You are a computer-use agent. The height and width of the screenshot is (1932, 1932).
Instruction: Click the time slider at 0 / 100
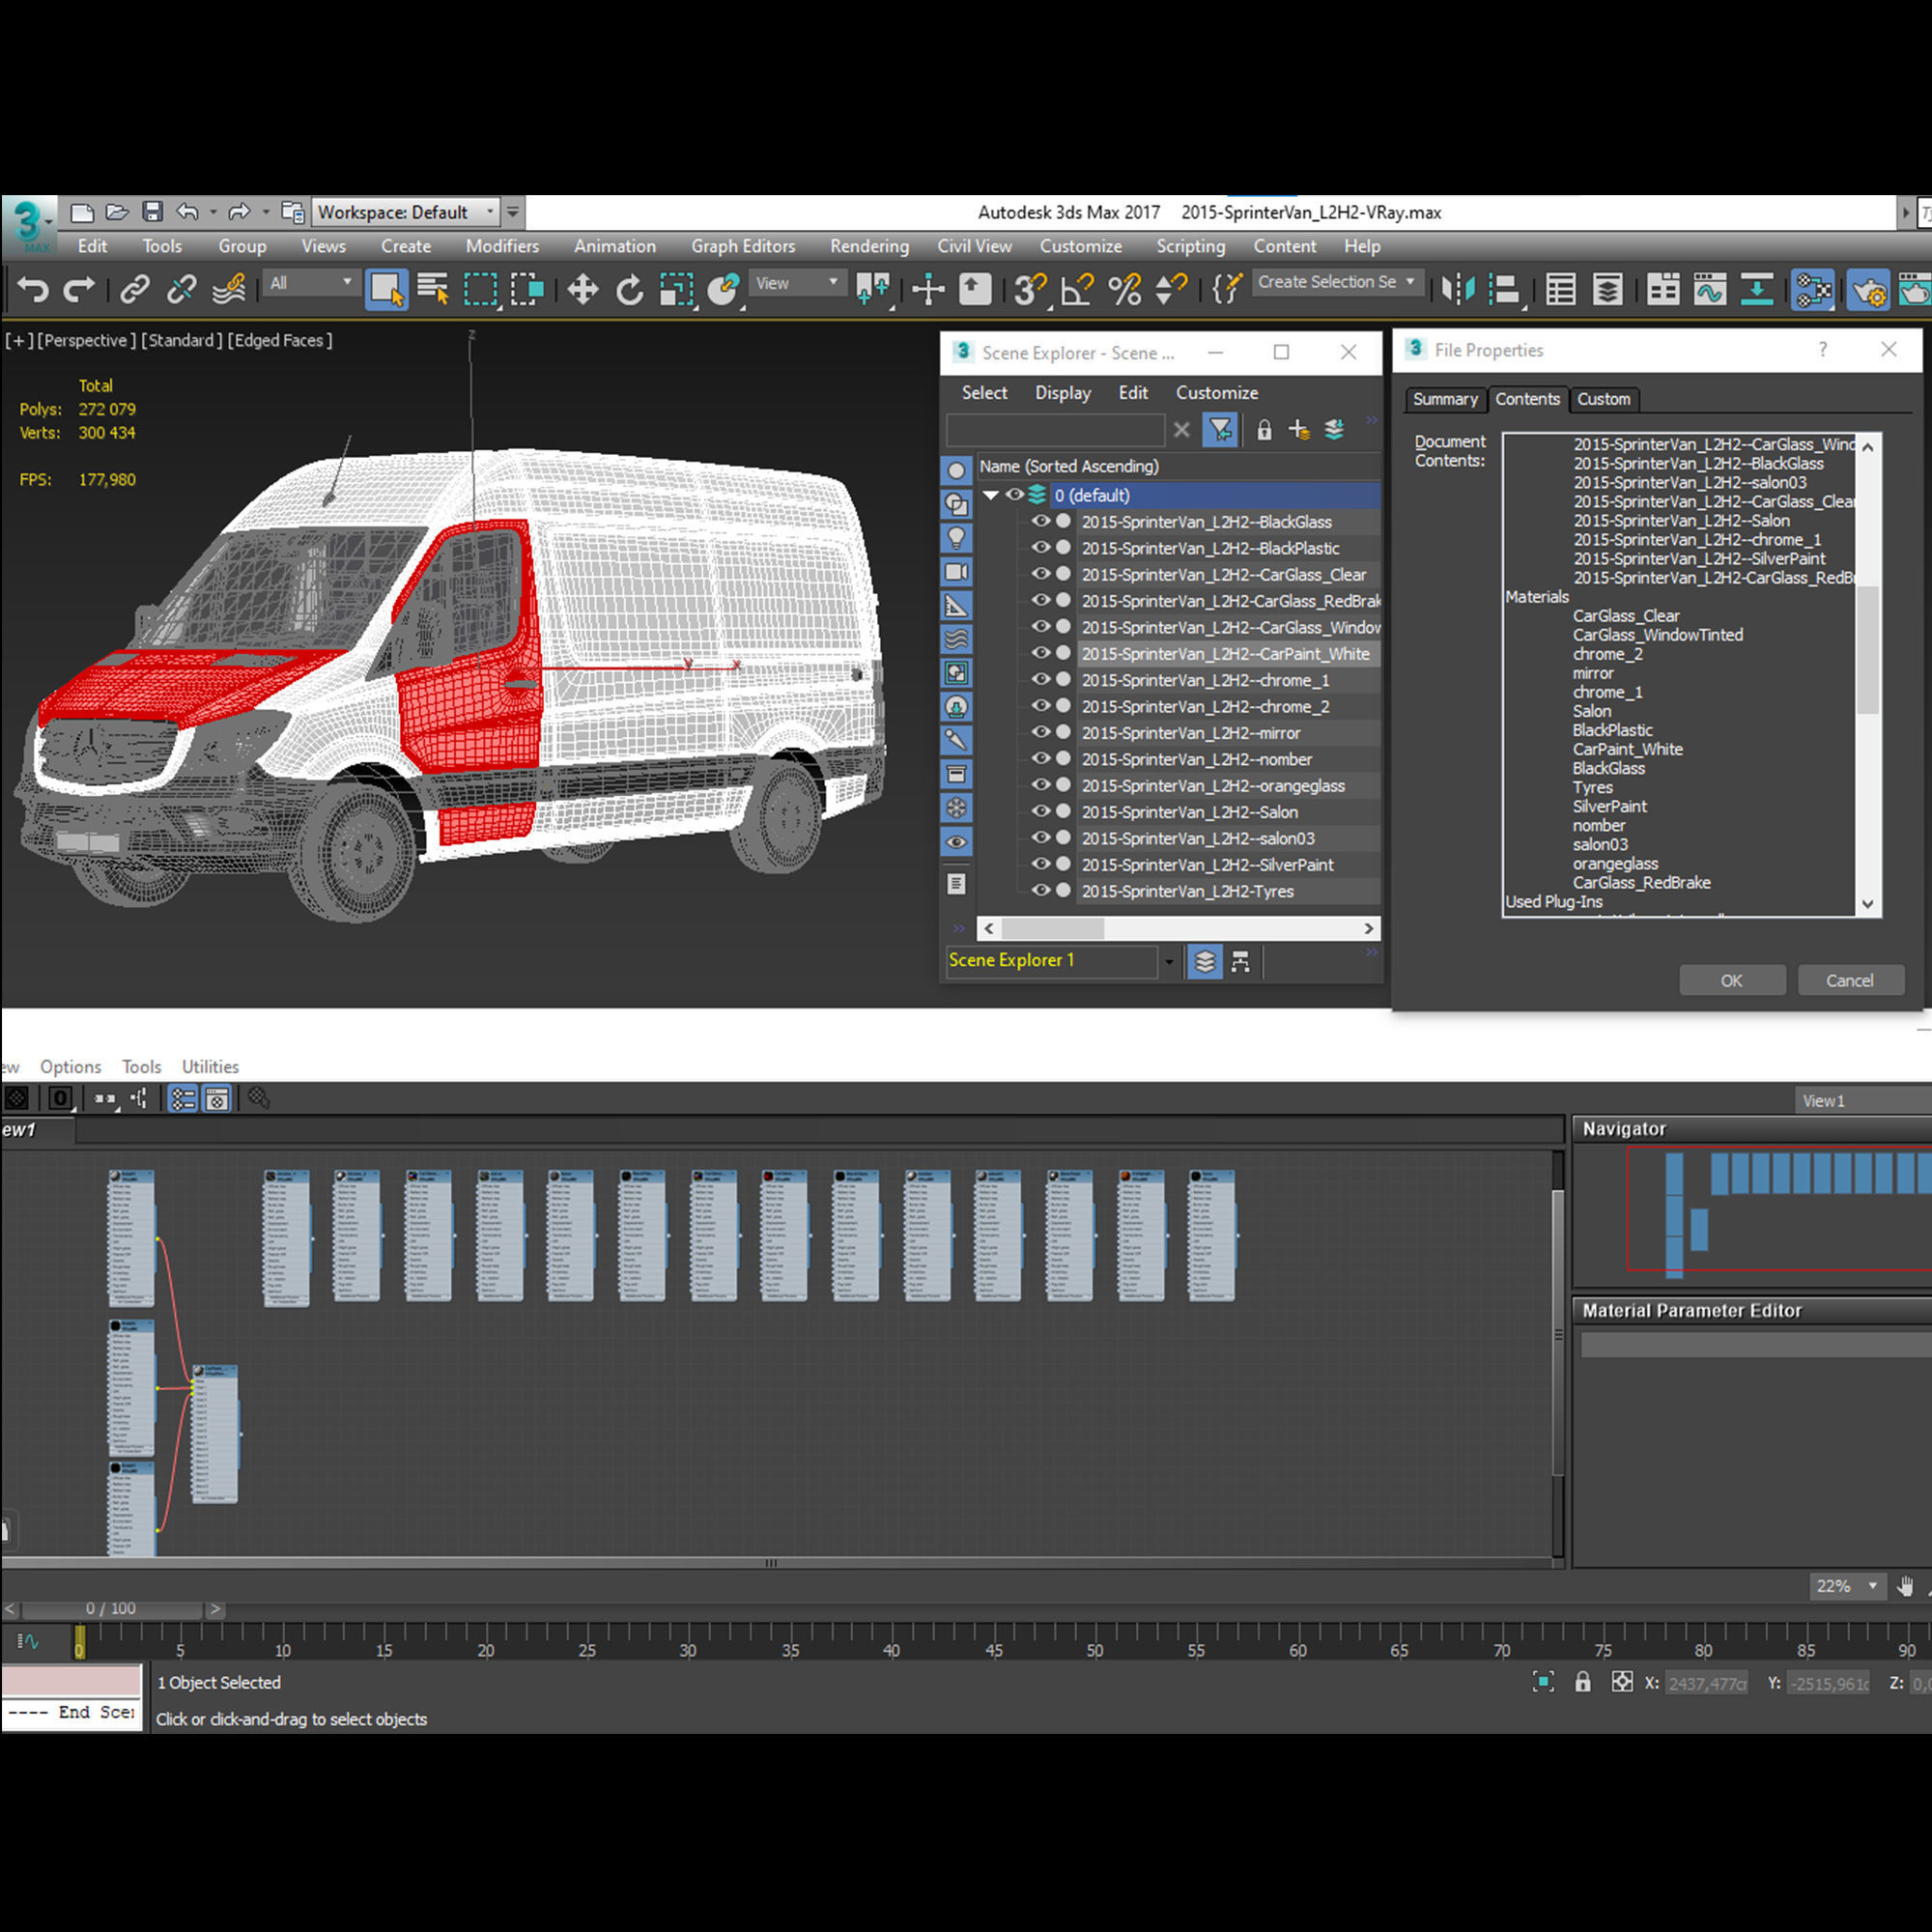(x=111, y=1609)
